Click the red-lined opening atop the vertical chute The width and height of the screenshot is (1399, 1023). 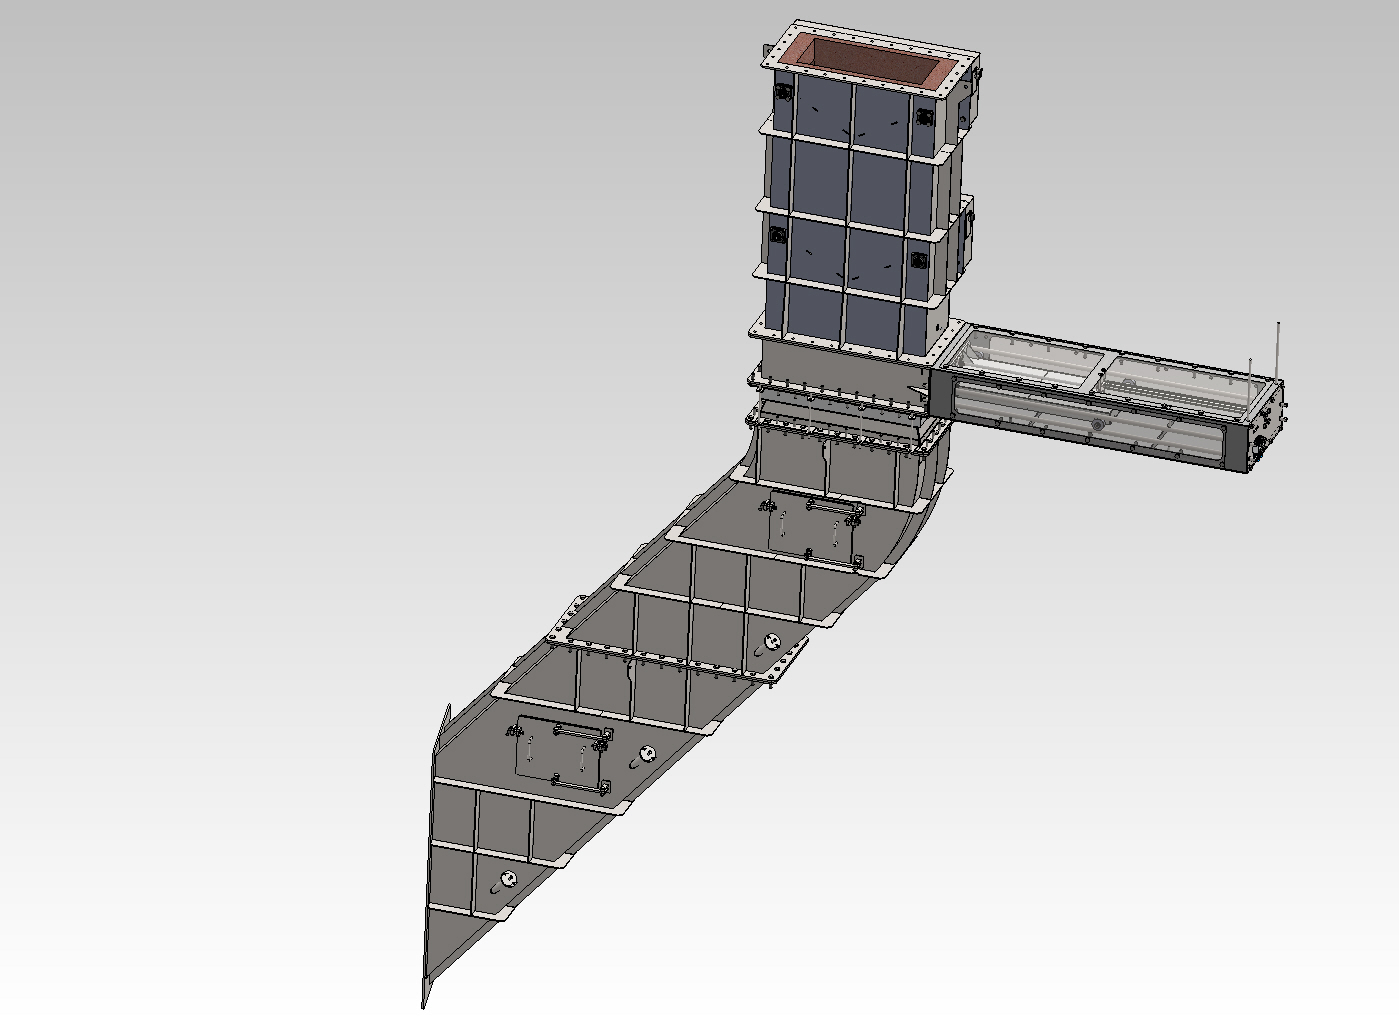point(868,60)
